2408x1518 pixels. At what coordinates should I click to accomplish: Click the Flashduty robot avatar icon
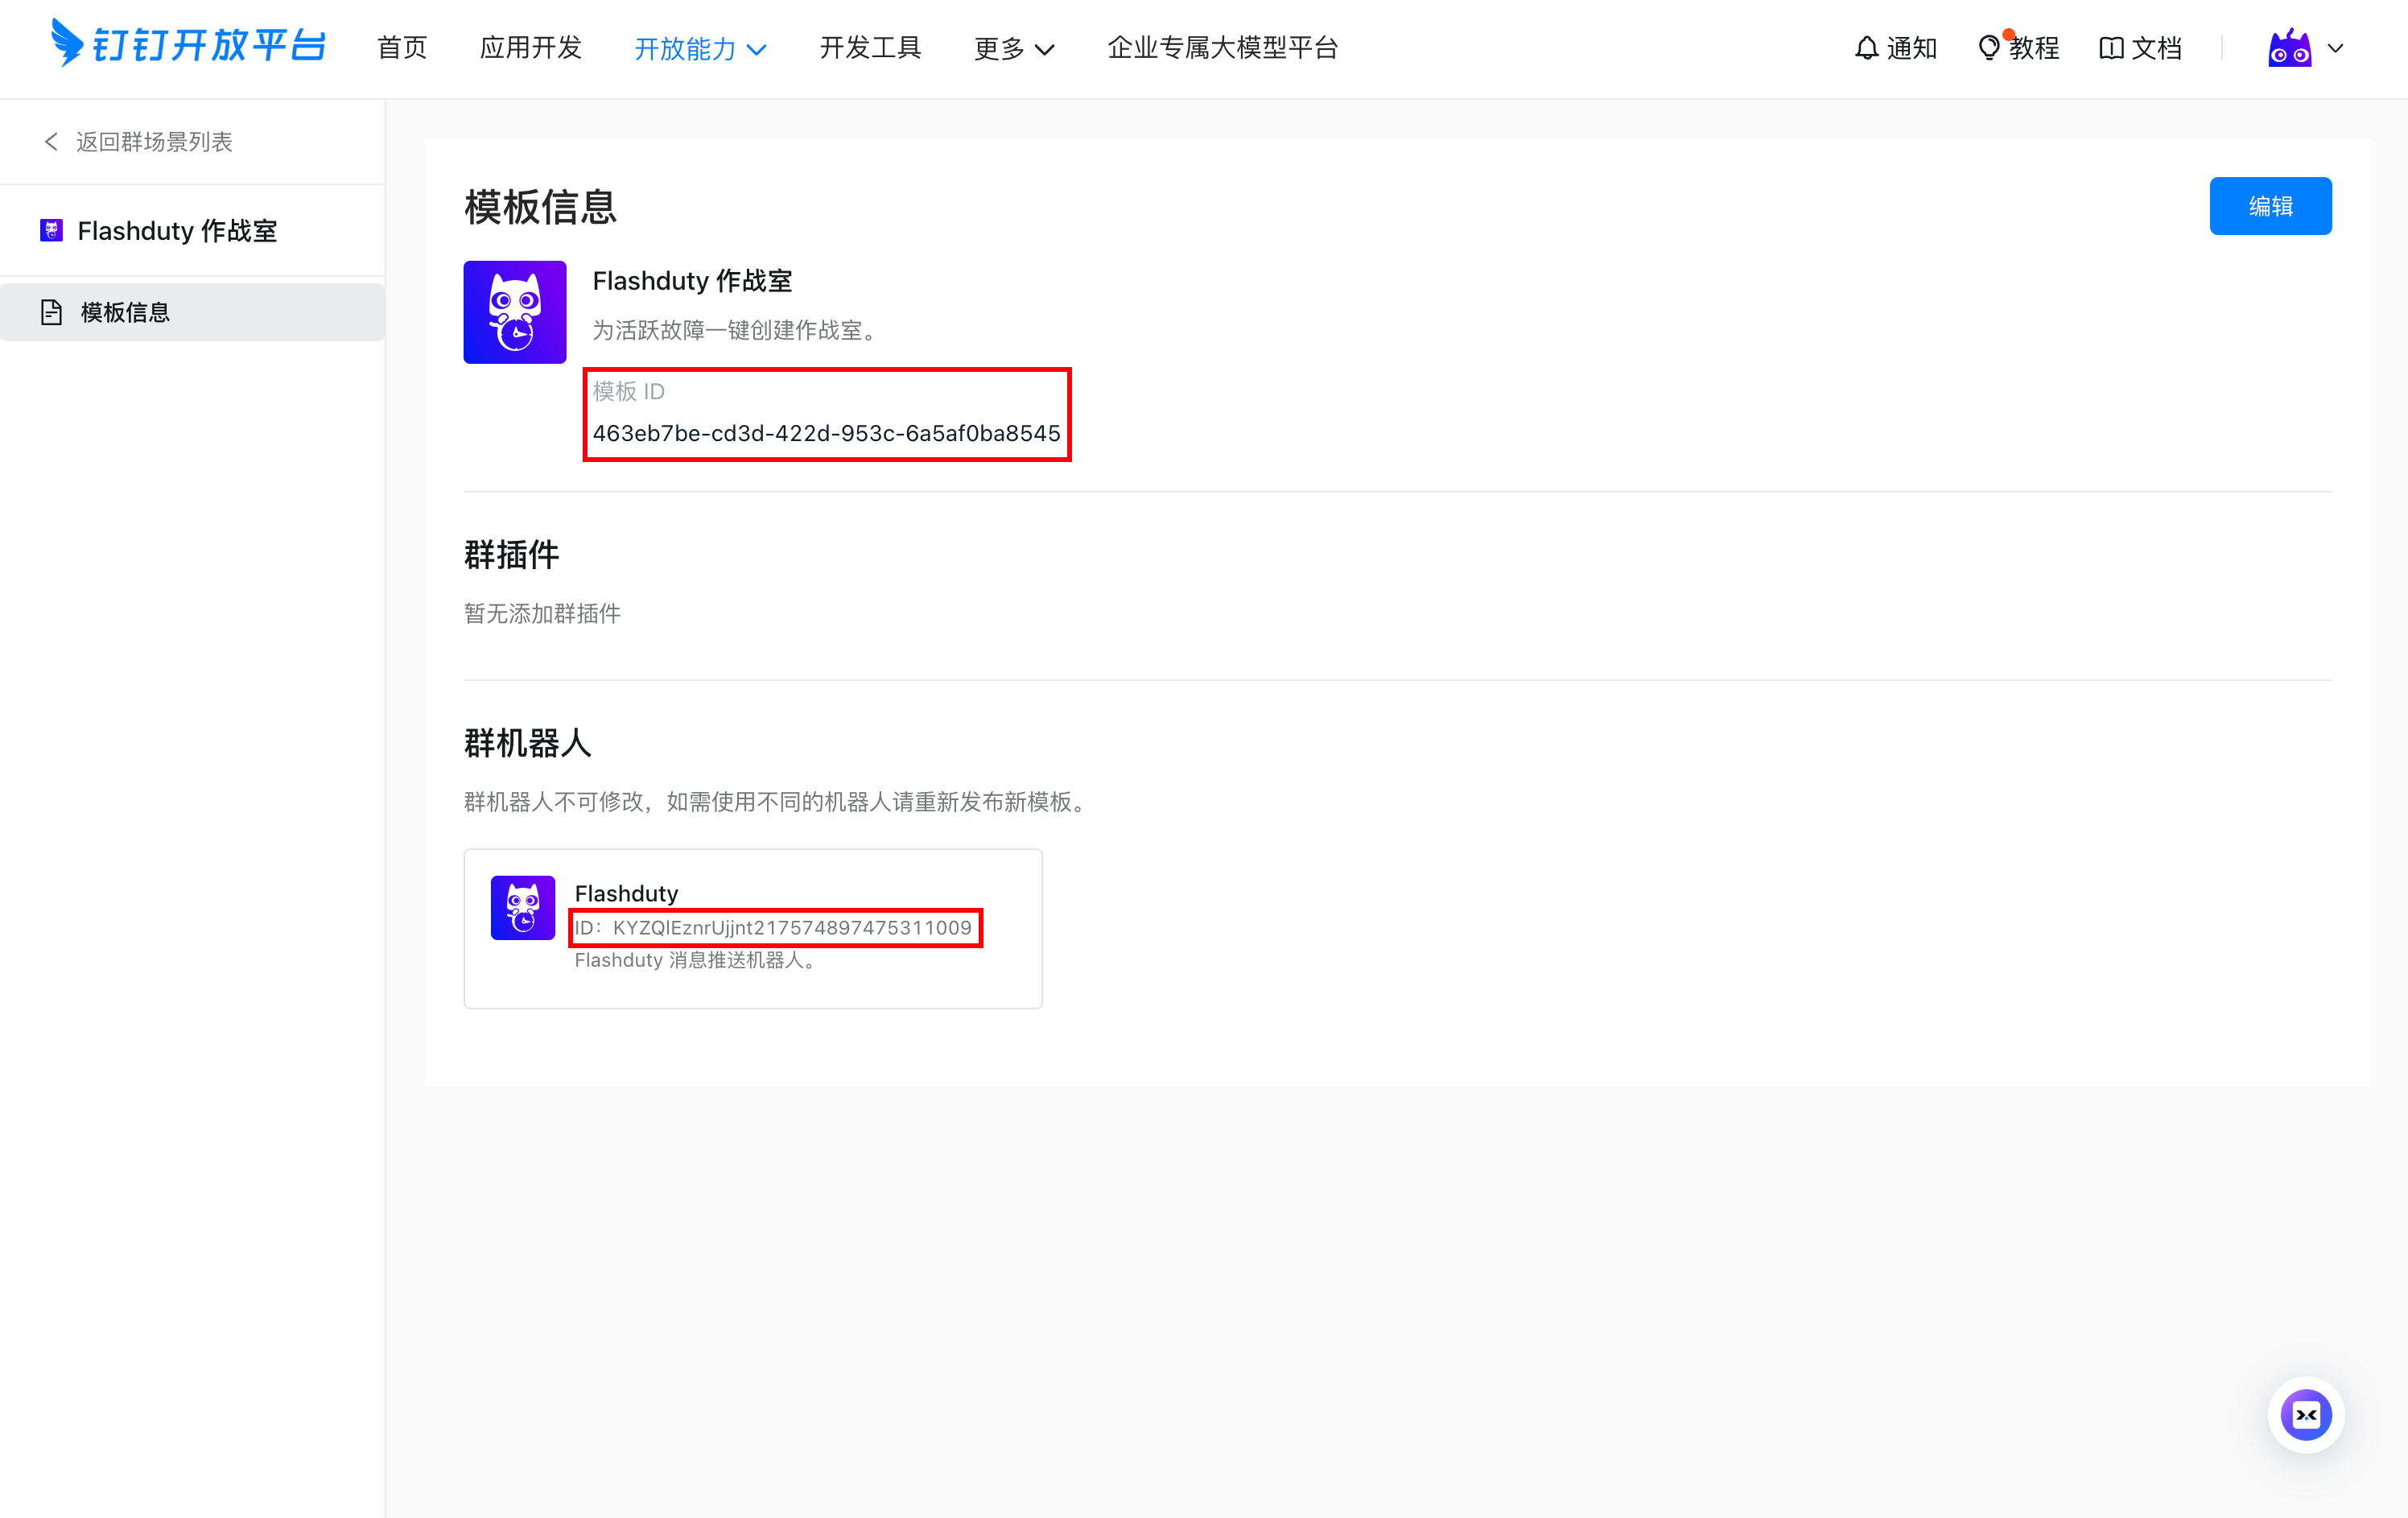[523, 908]
